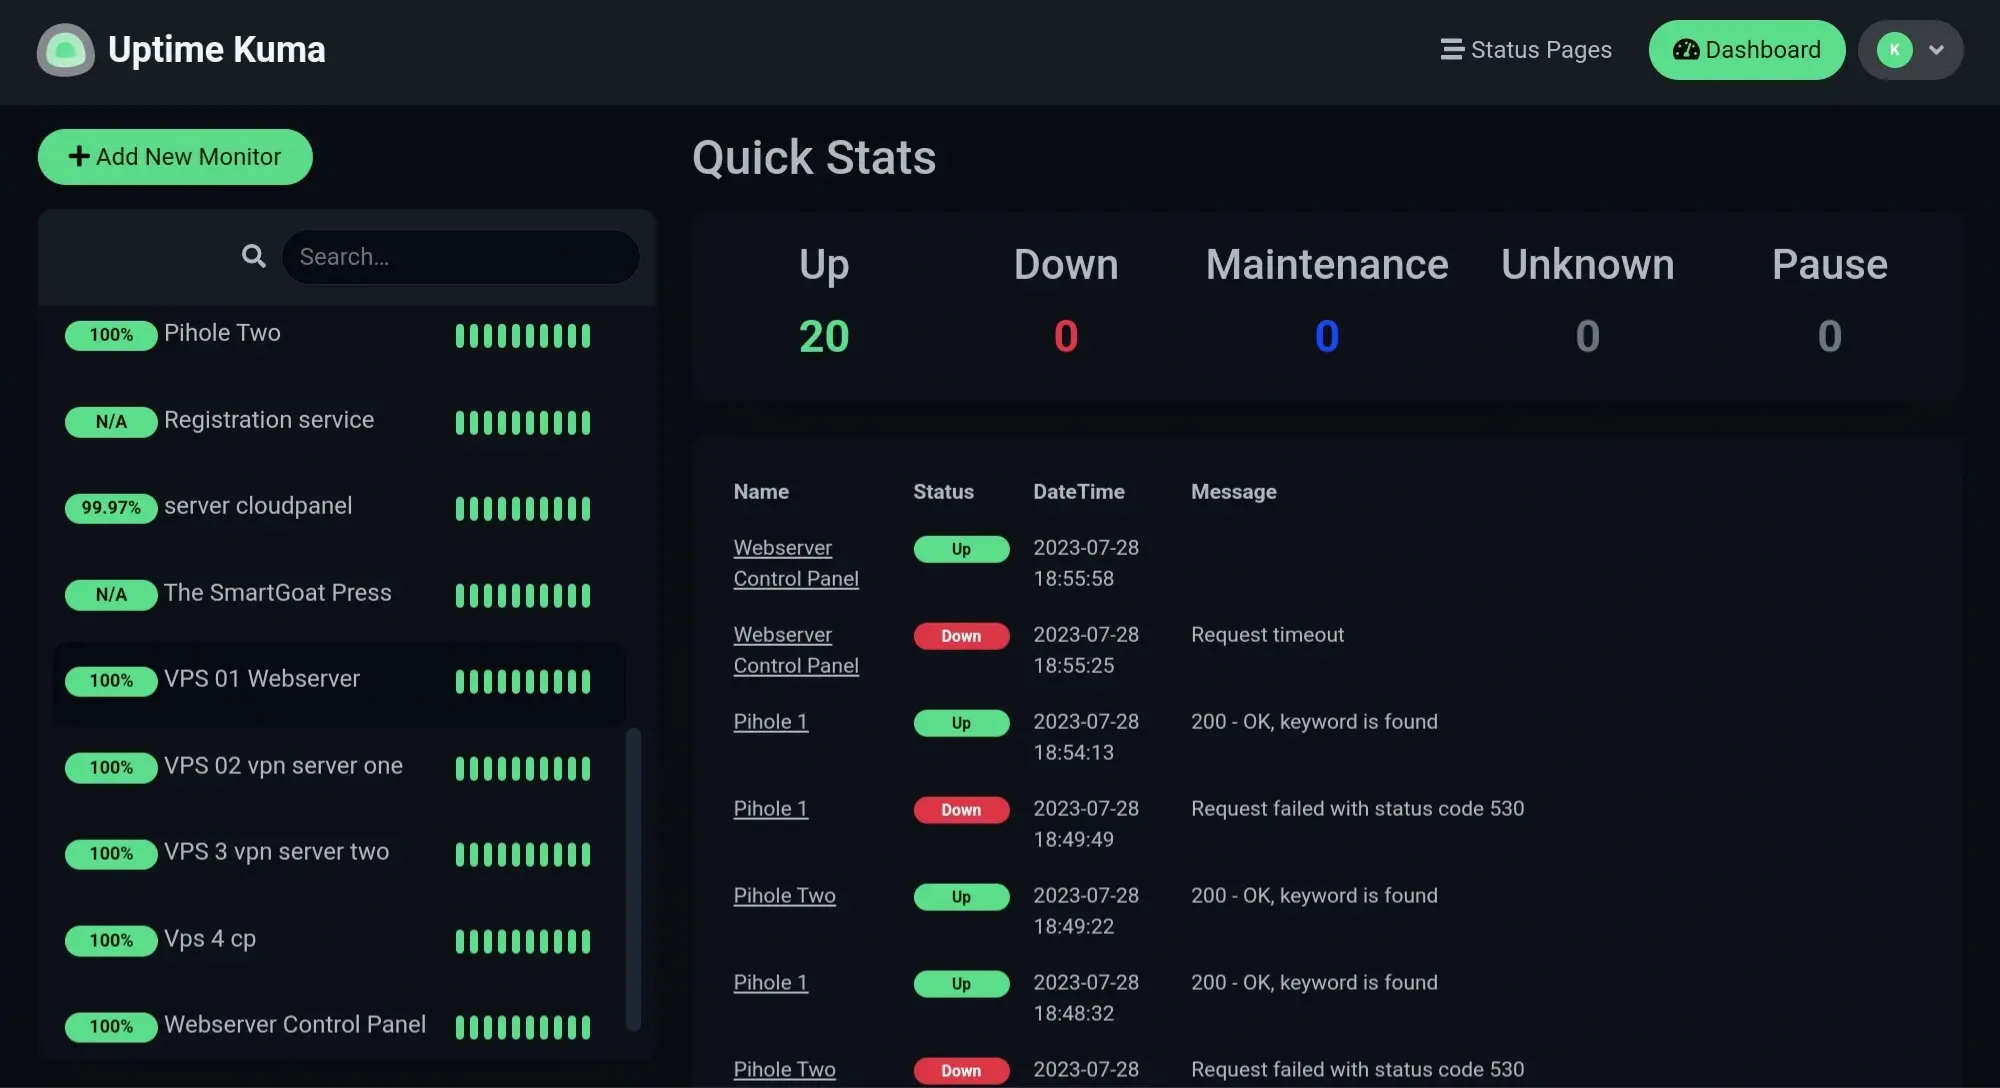Select the Pihole Two monitor

coord(340,334)
